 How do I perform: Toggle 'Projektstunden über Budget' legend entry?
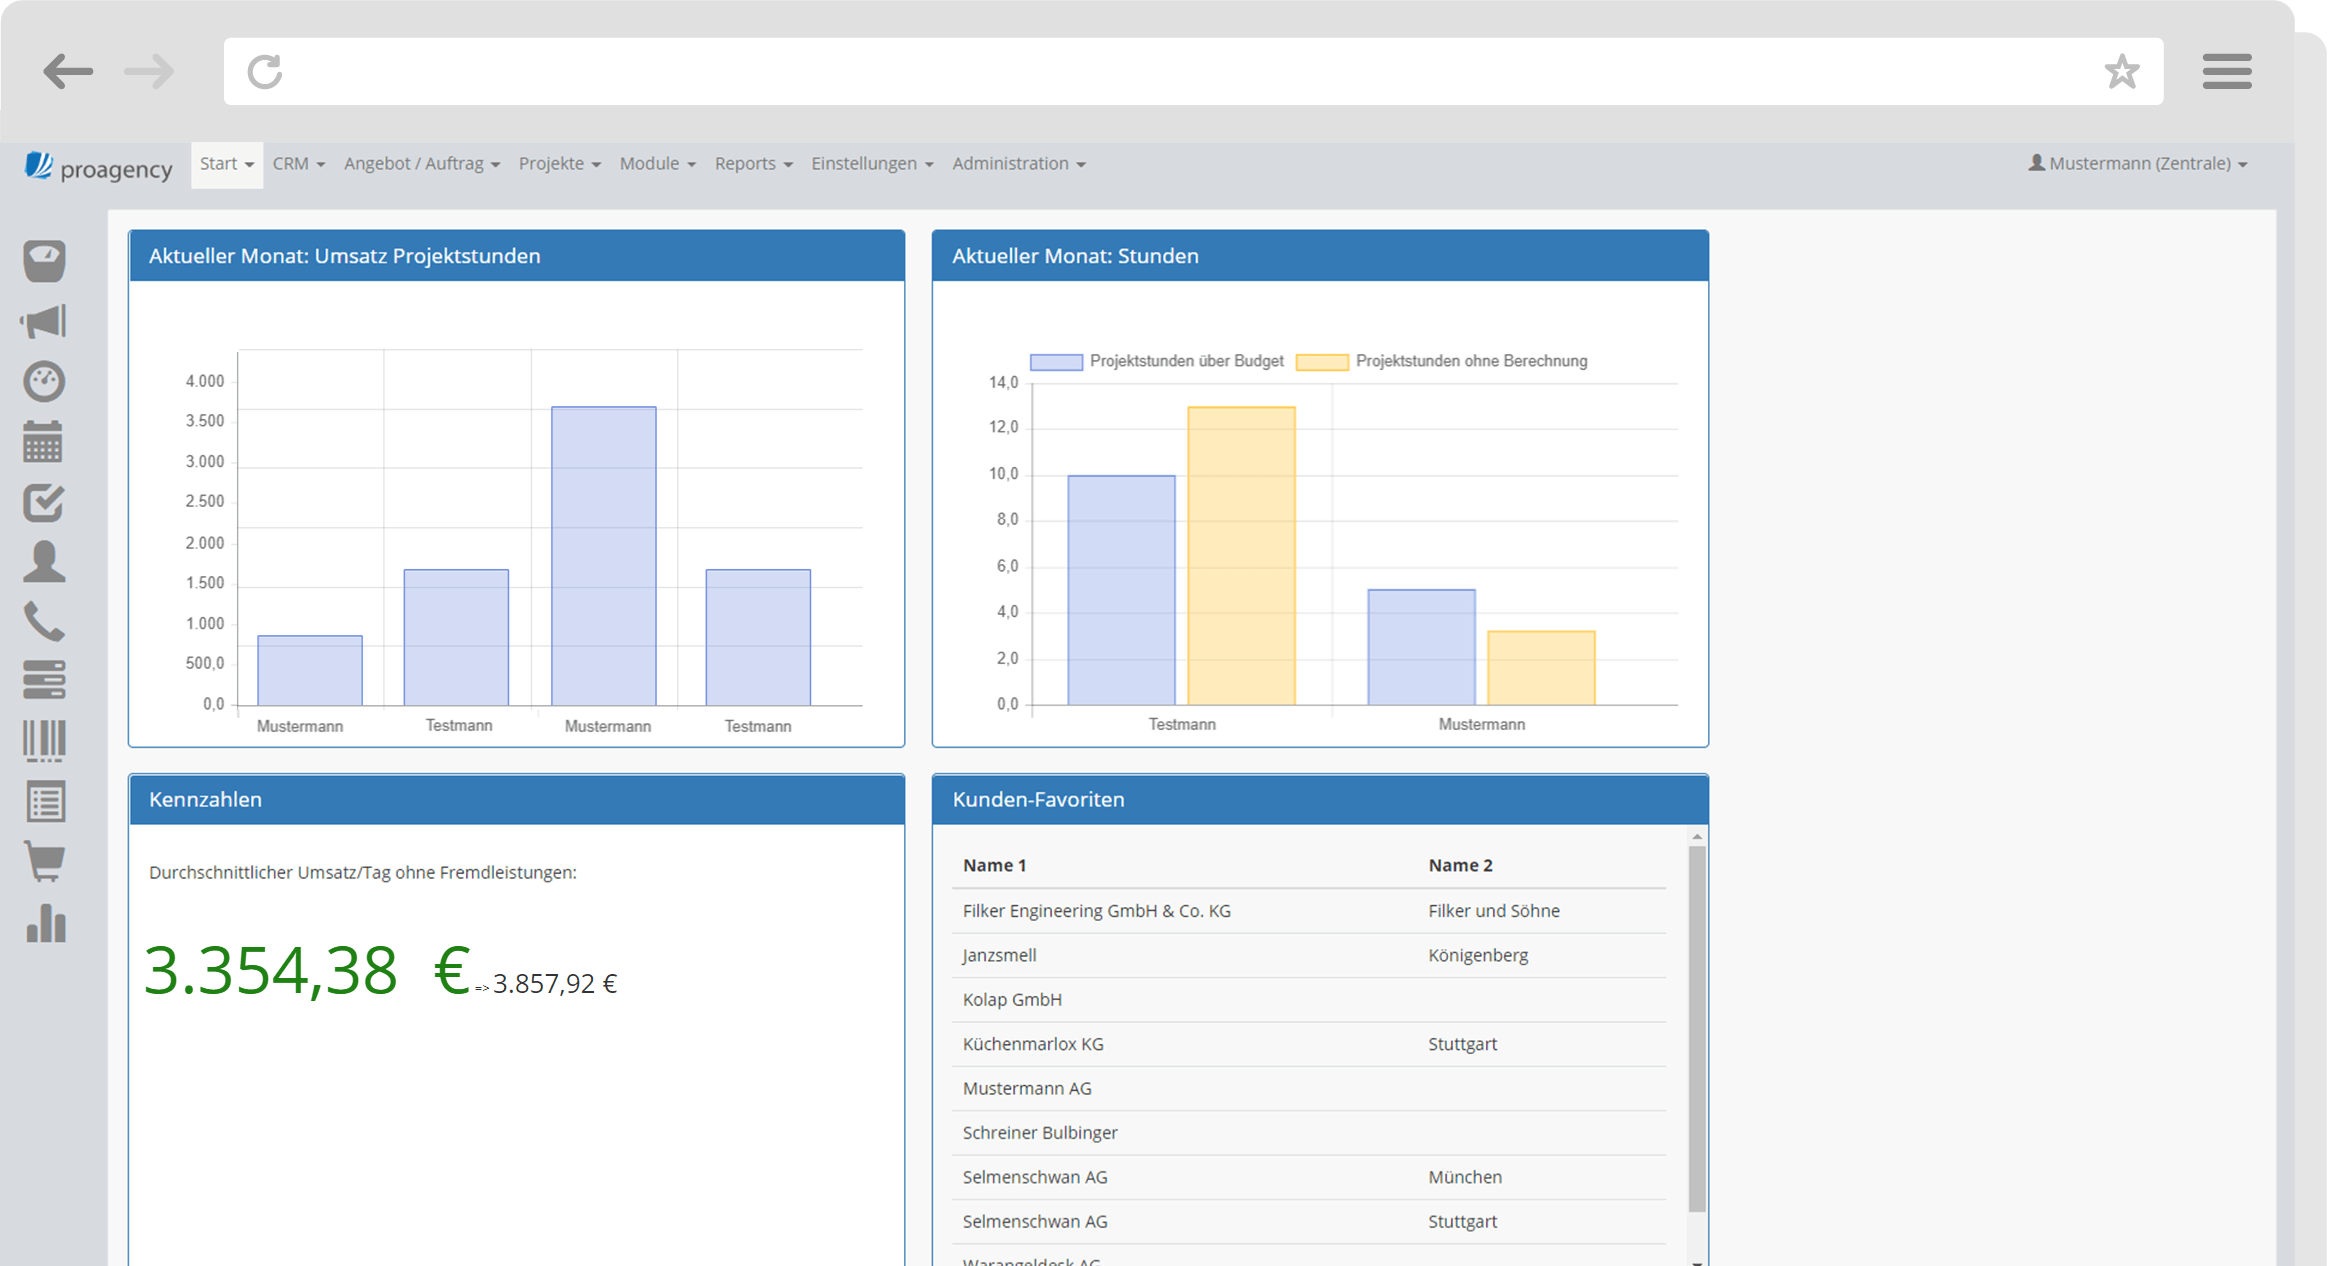(x=1157, y=361)
